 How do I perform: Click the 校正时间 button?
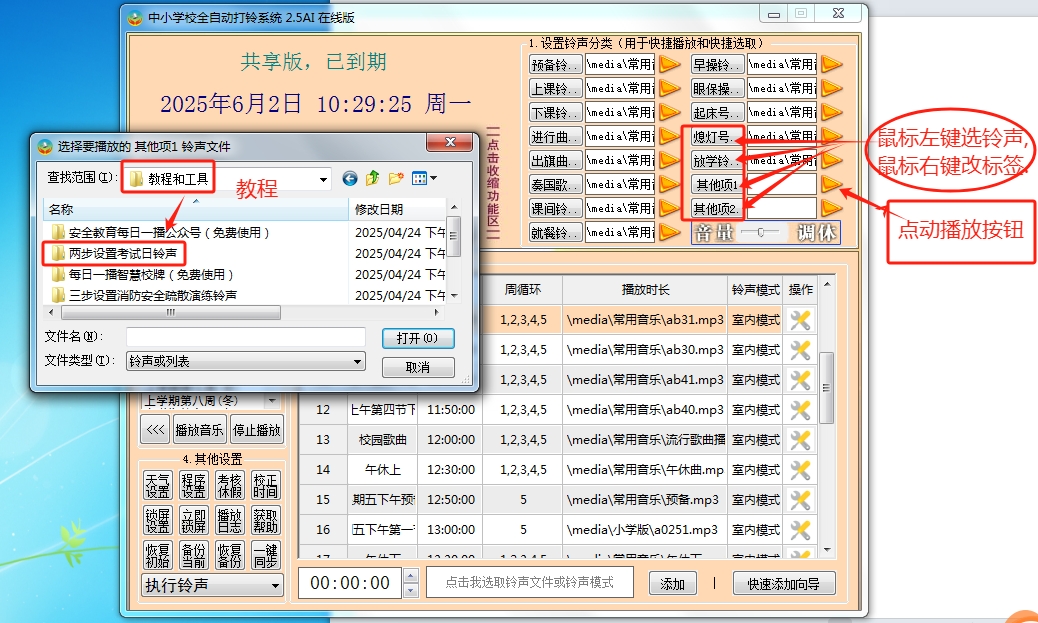(x=266, y=486)
